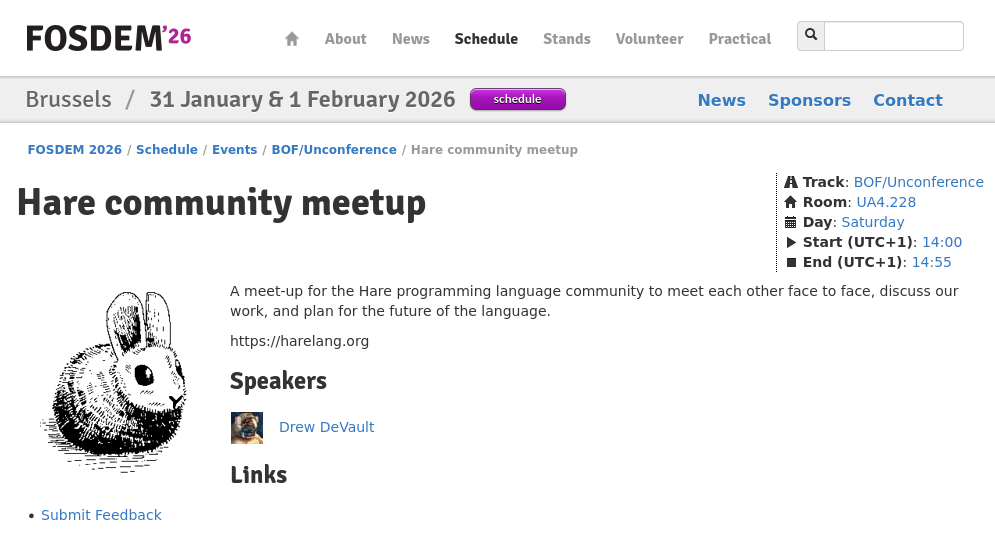
Task: Click the road icon next to Track
Action: click(791, 182)
